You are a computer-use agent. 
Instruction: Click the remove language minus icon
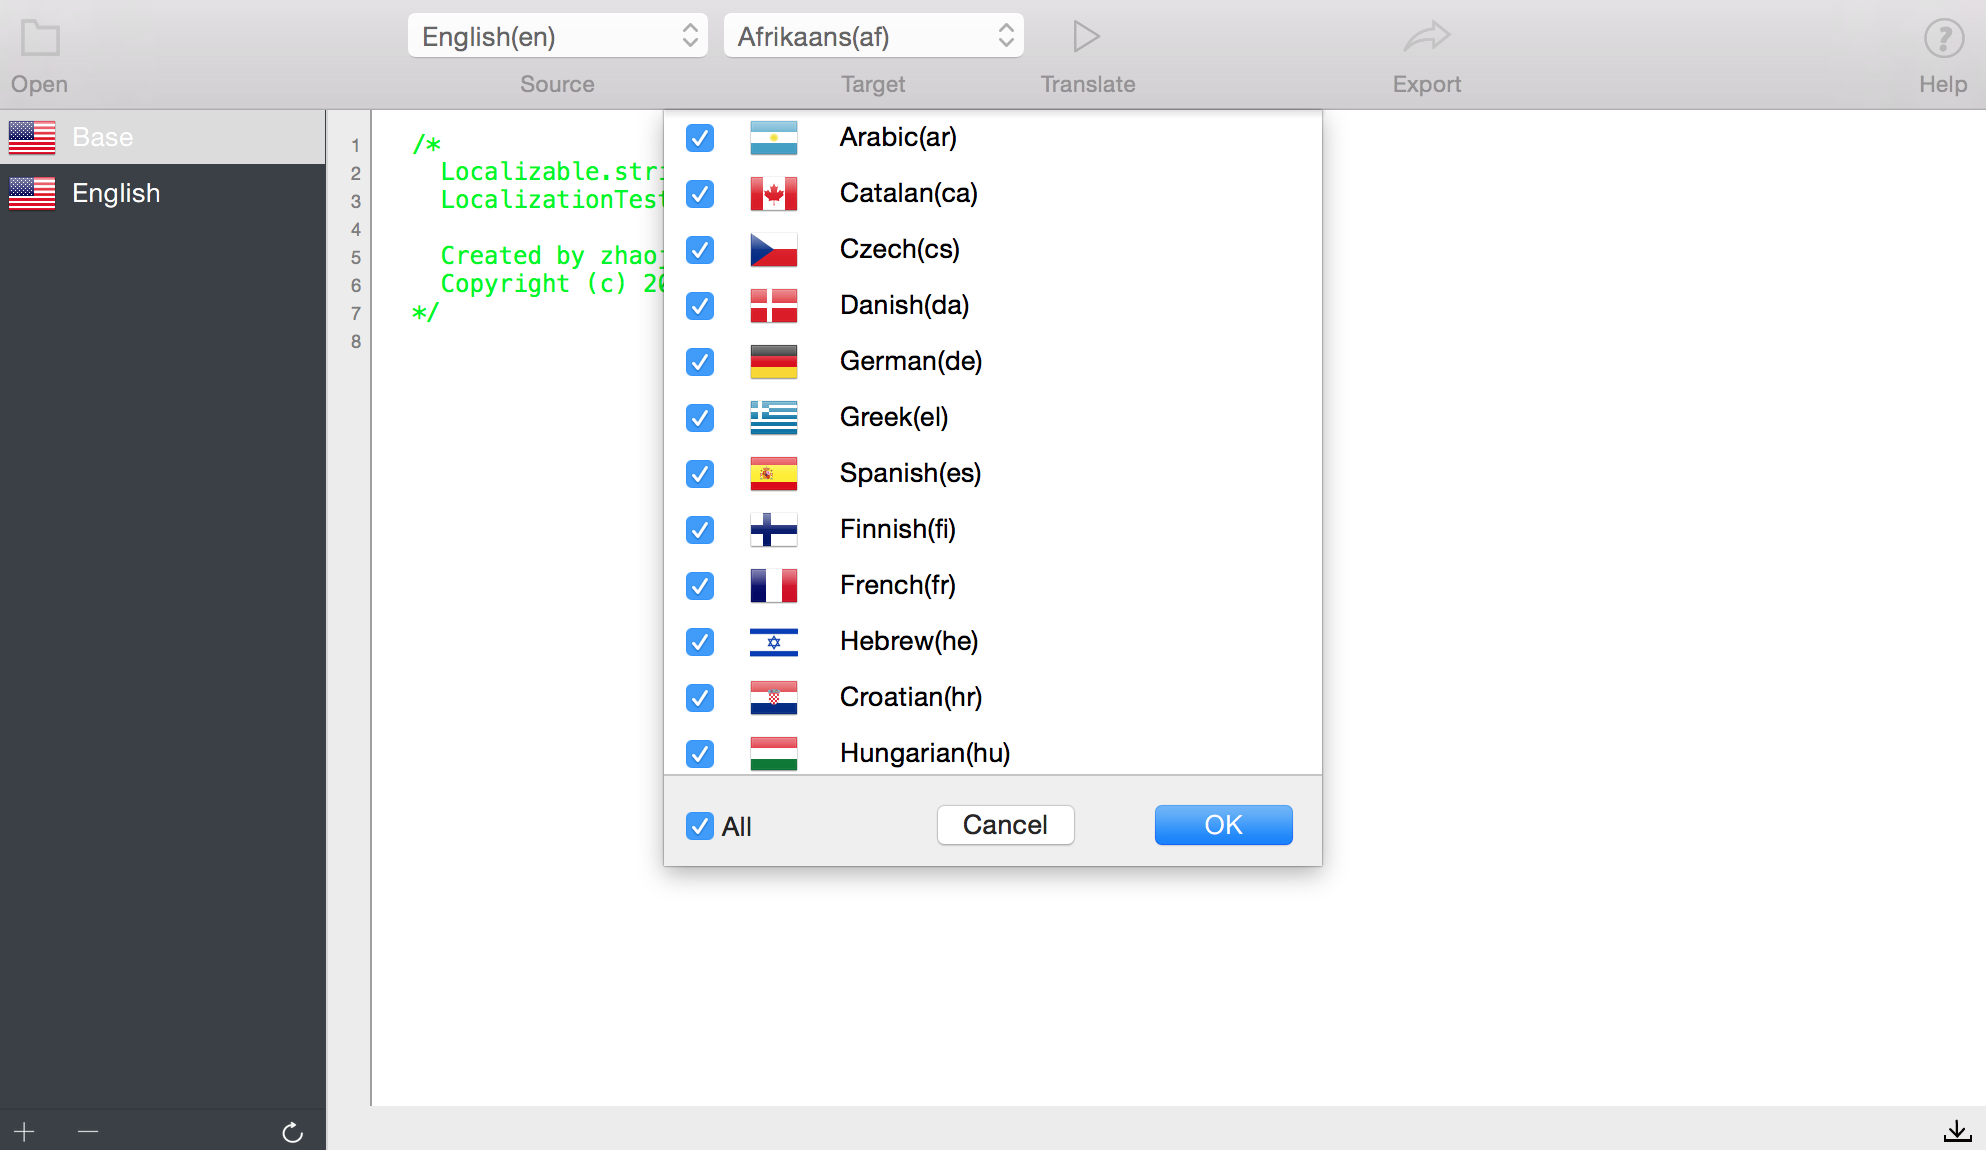[88, 1131]
